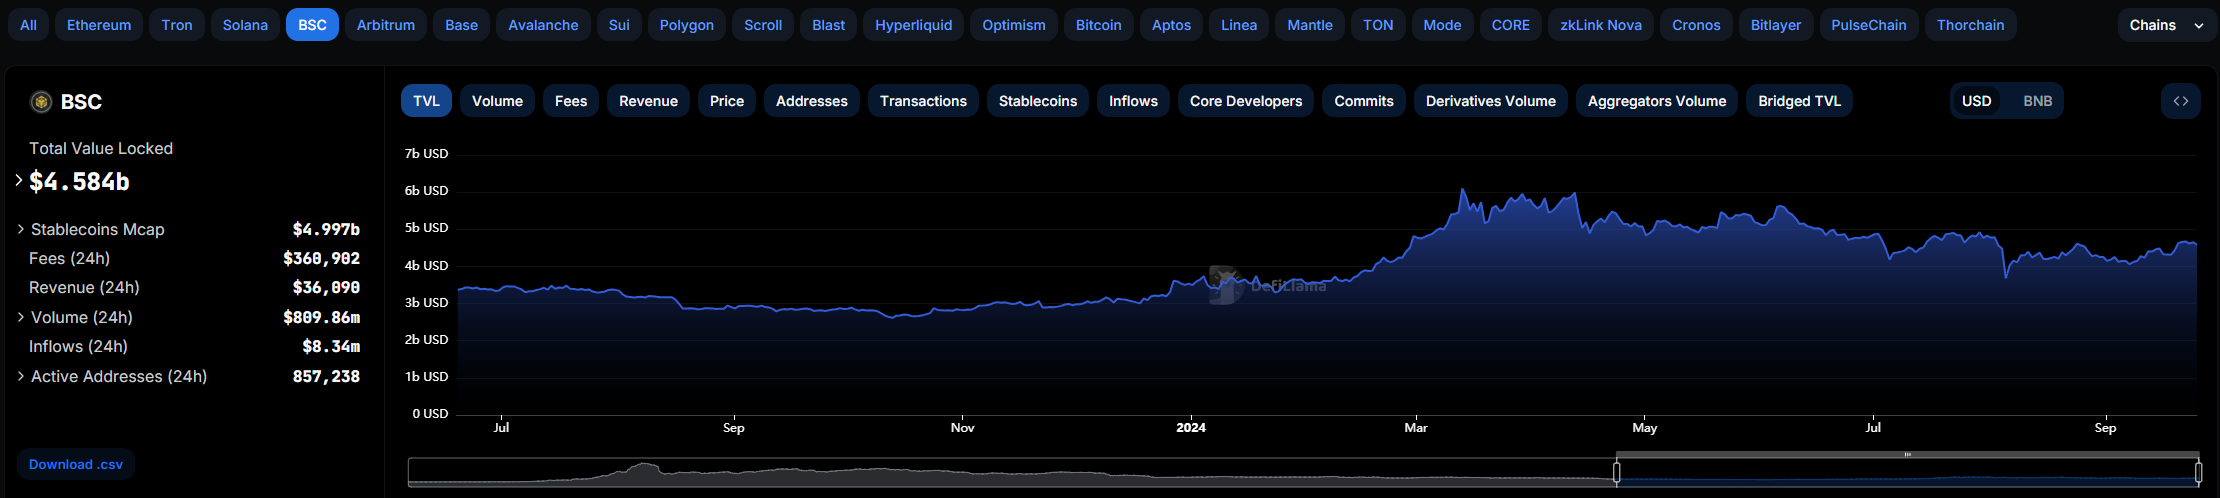Expand Volume (24h) details
Image resolution: width=2220 pixels, height=498 pixels.
20,317
